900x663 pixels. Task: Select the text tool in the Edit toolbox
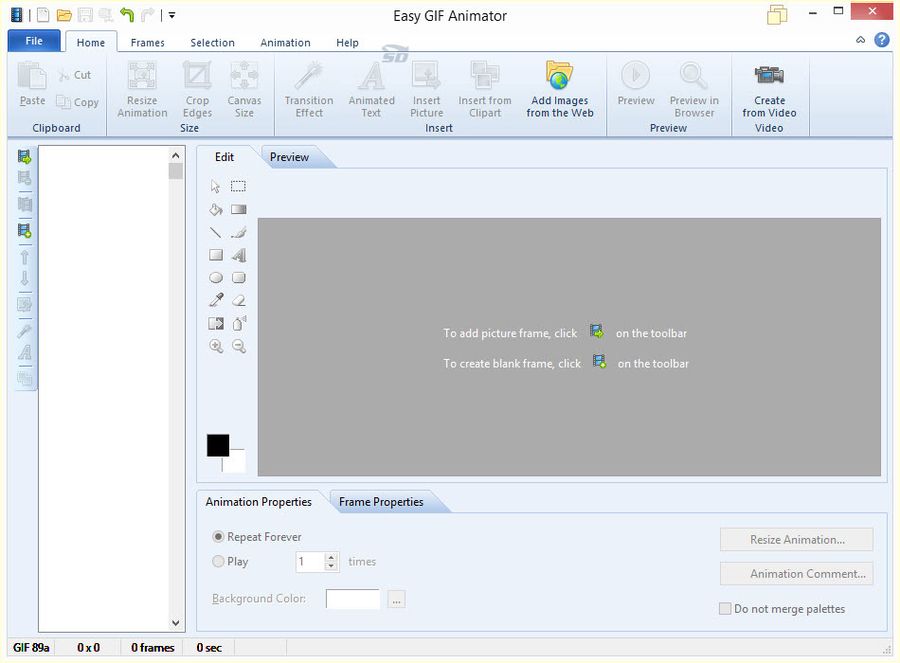point(239,255)
